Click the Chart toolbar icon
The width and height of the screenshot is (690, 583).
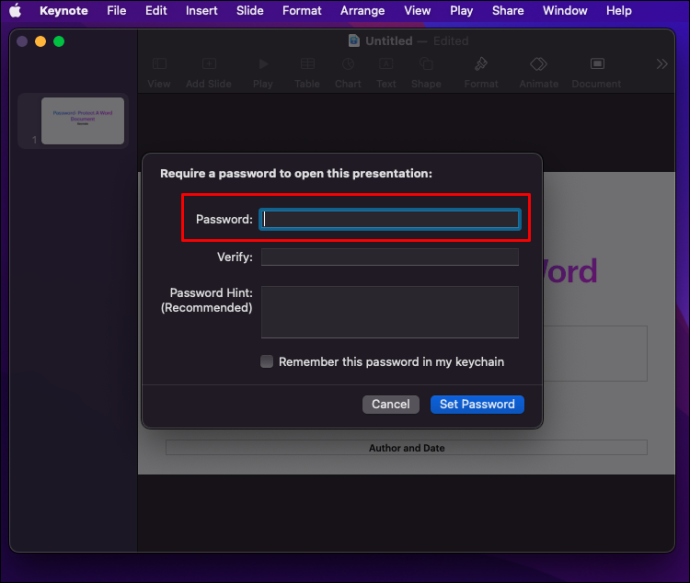348,64
